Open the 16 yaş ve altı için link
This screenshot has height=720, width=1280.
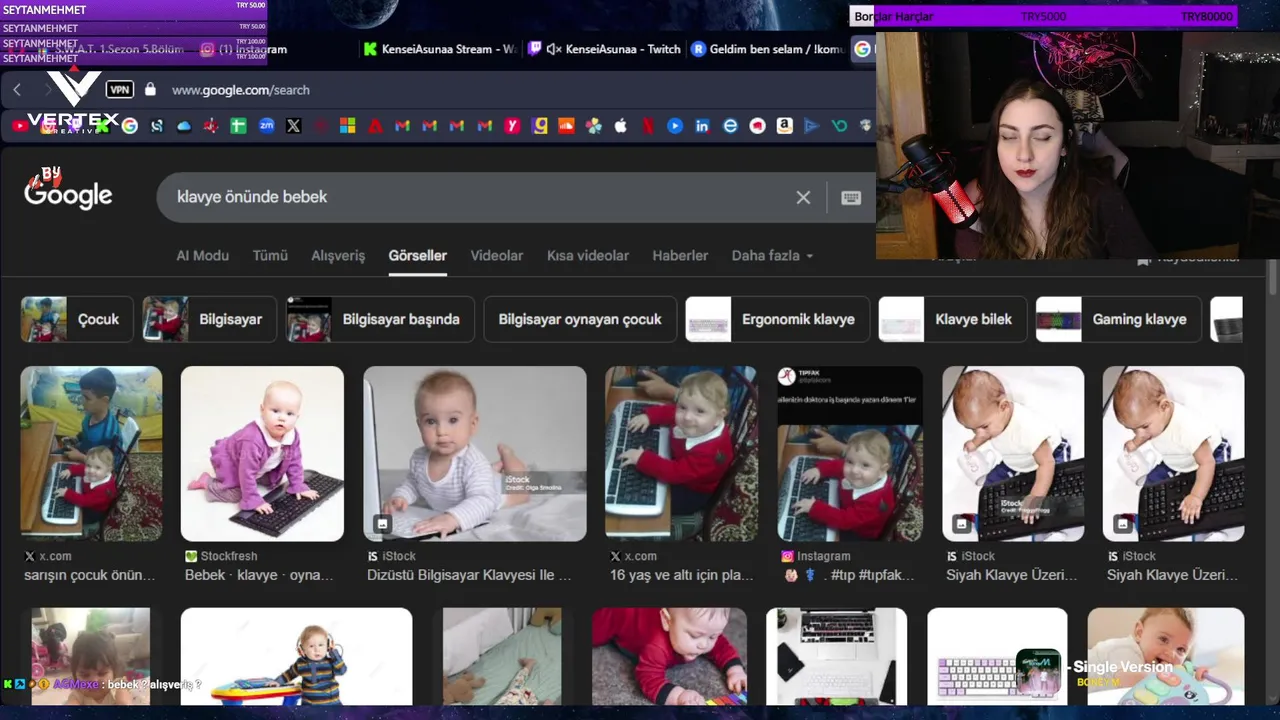(x=682, y=575)
